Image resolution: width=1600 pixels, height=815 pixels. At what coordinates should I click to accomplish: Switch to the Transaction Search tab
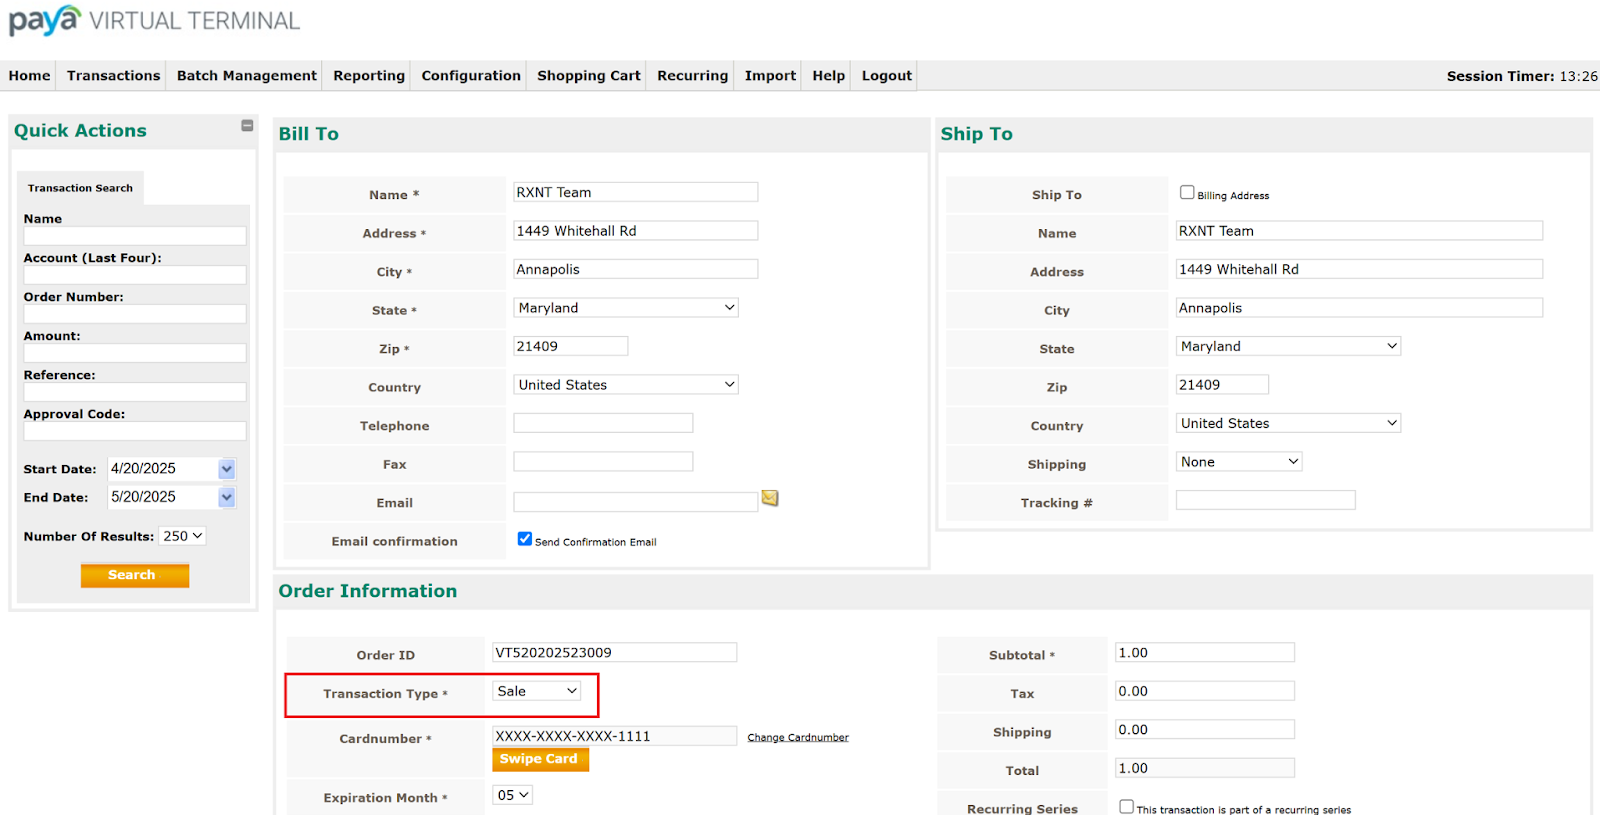pos(80,188)
